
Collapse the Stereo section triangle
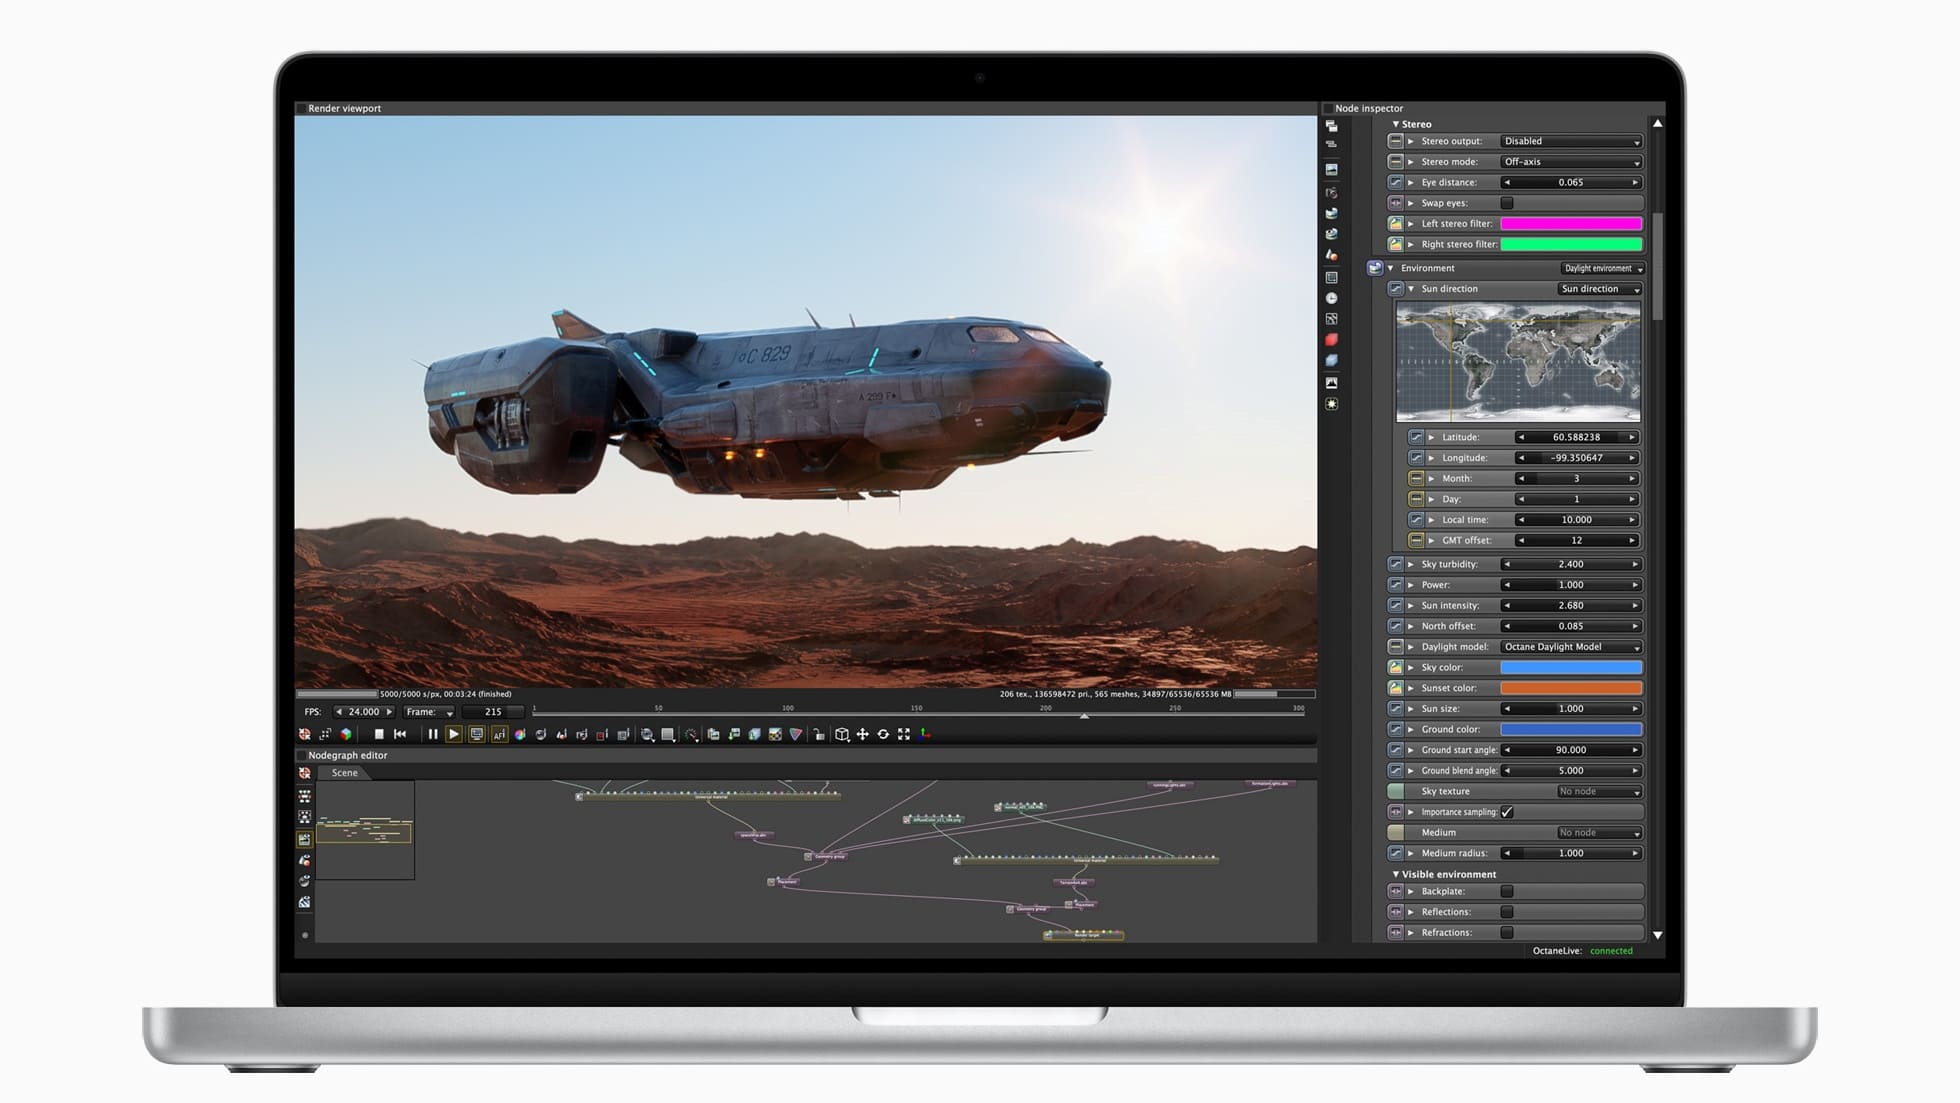coord(1396,124)
